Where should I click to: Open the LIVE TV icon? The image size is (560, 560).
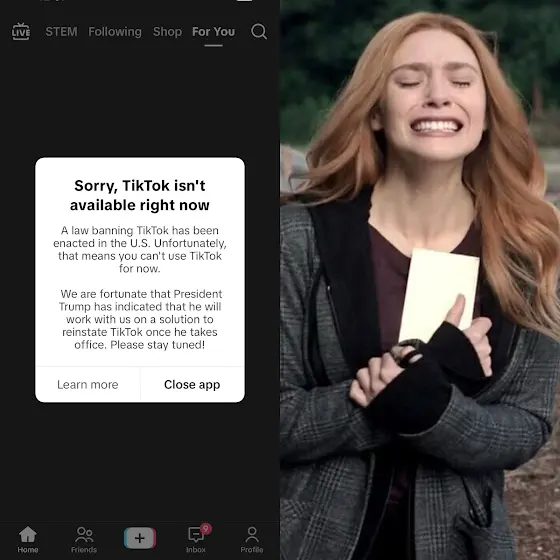click(x=21, y=31)
